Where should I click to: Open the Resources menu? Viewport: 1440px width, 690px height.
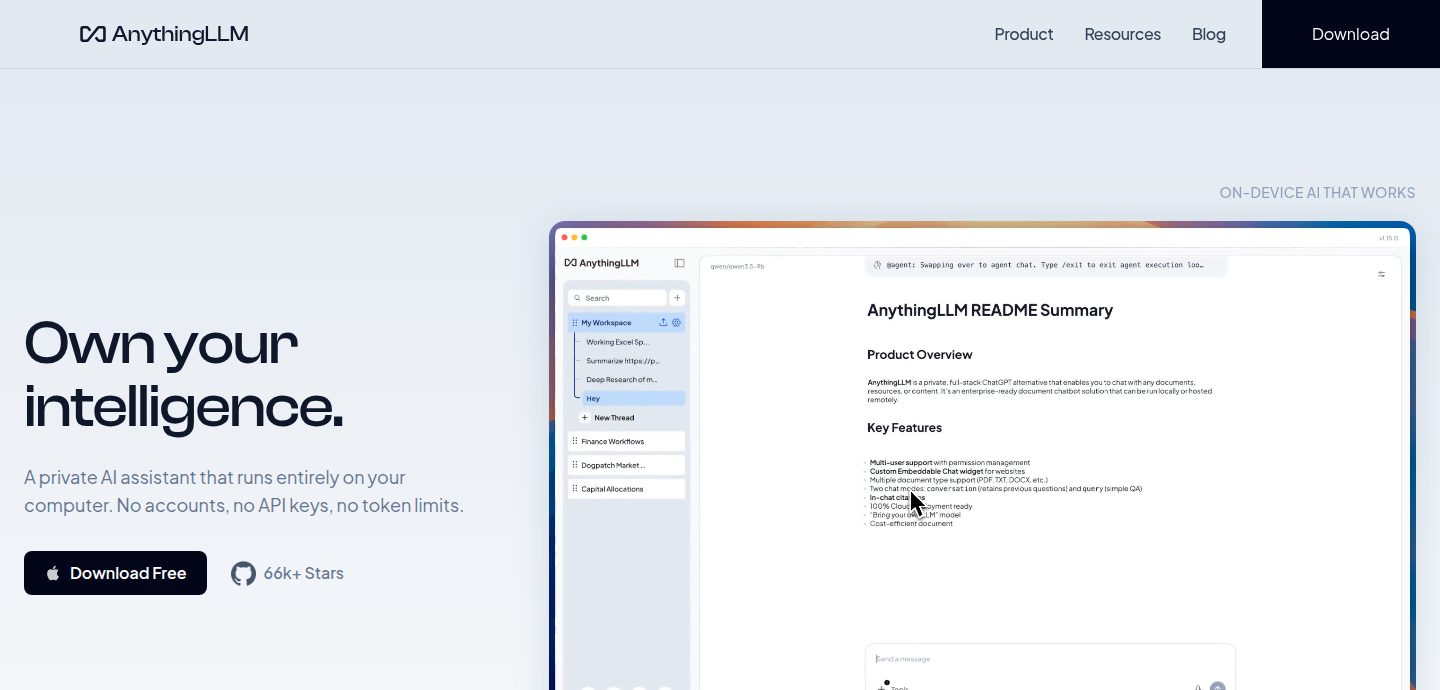1122,34
